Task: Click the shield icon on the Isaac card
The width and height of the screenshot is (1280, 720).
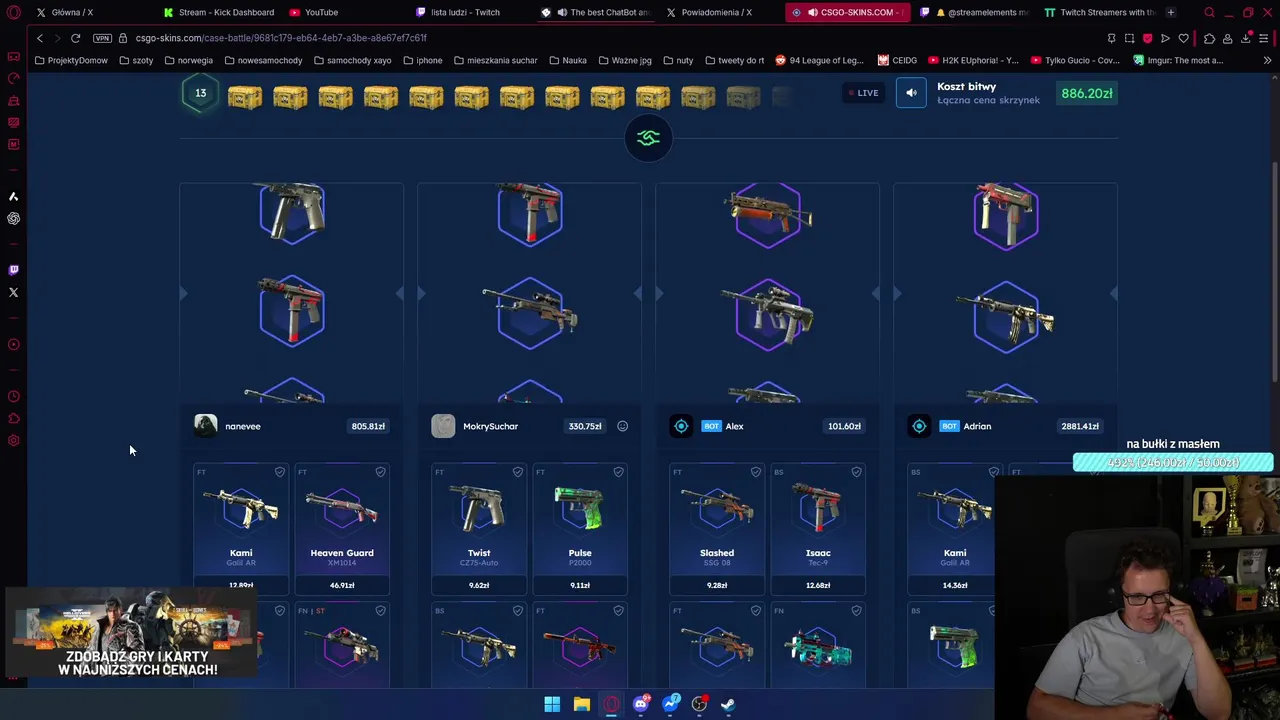Action: click(x=856, y=472)
